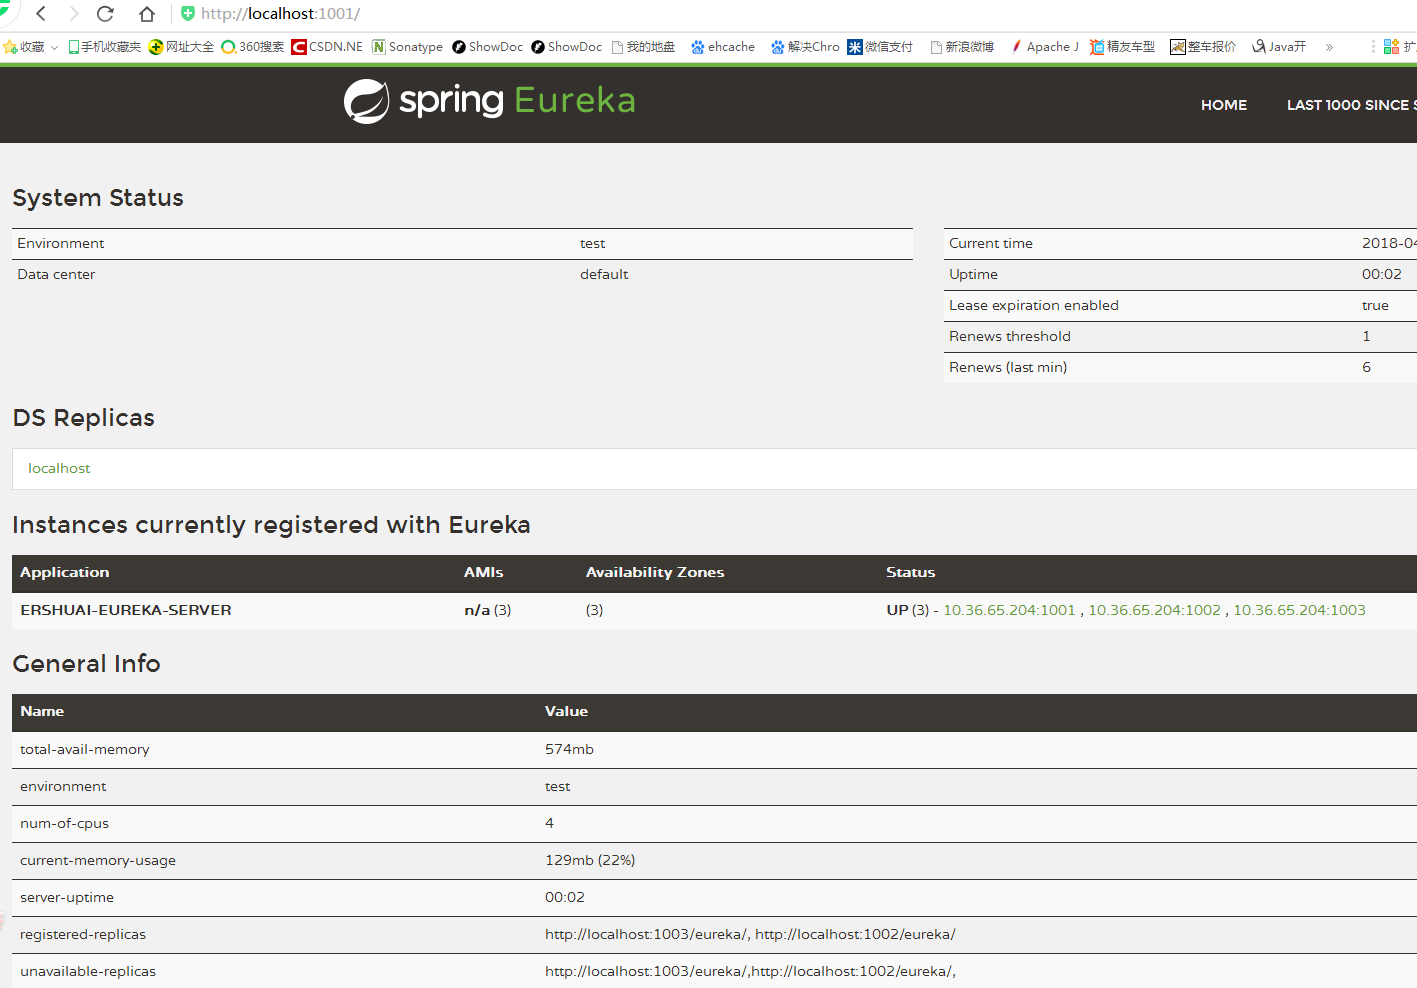This screenshot has width=1417, height=988.
Task: Expand the 收藏 dropdown arrow
Action: [x=54, y=47]
